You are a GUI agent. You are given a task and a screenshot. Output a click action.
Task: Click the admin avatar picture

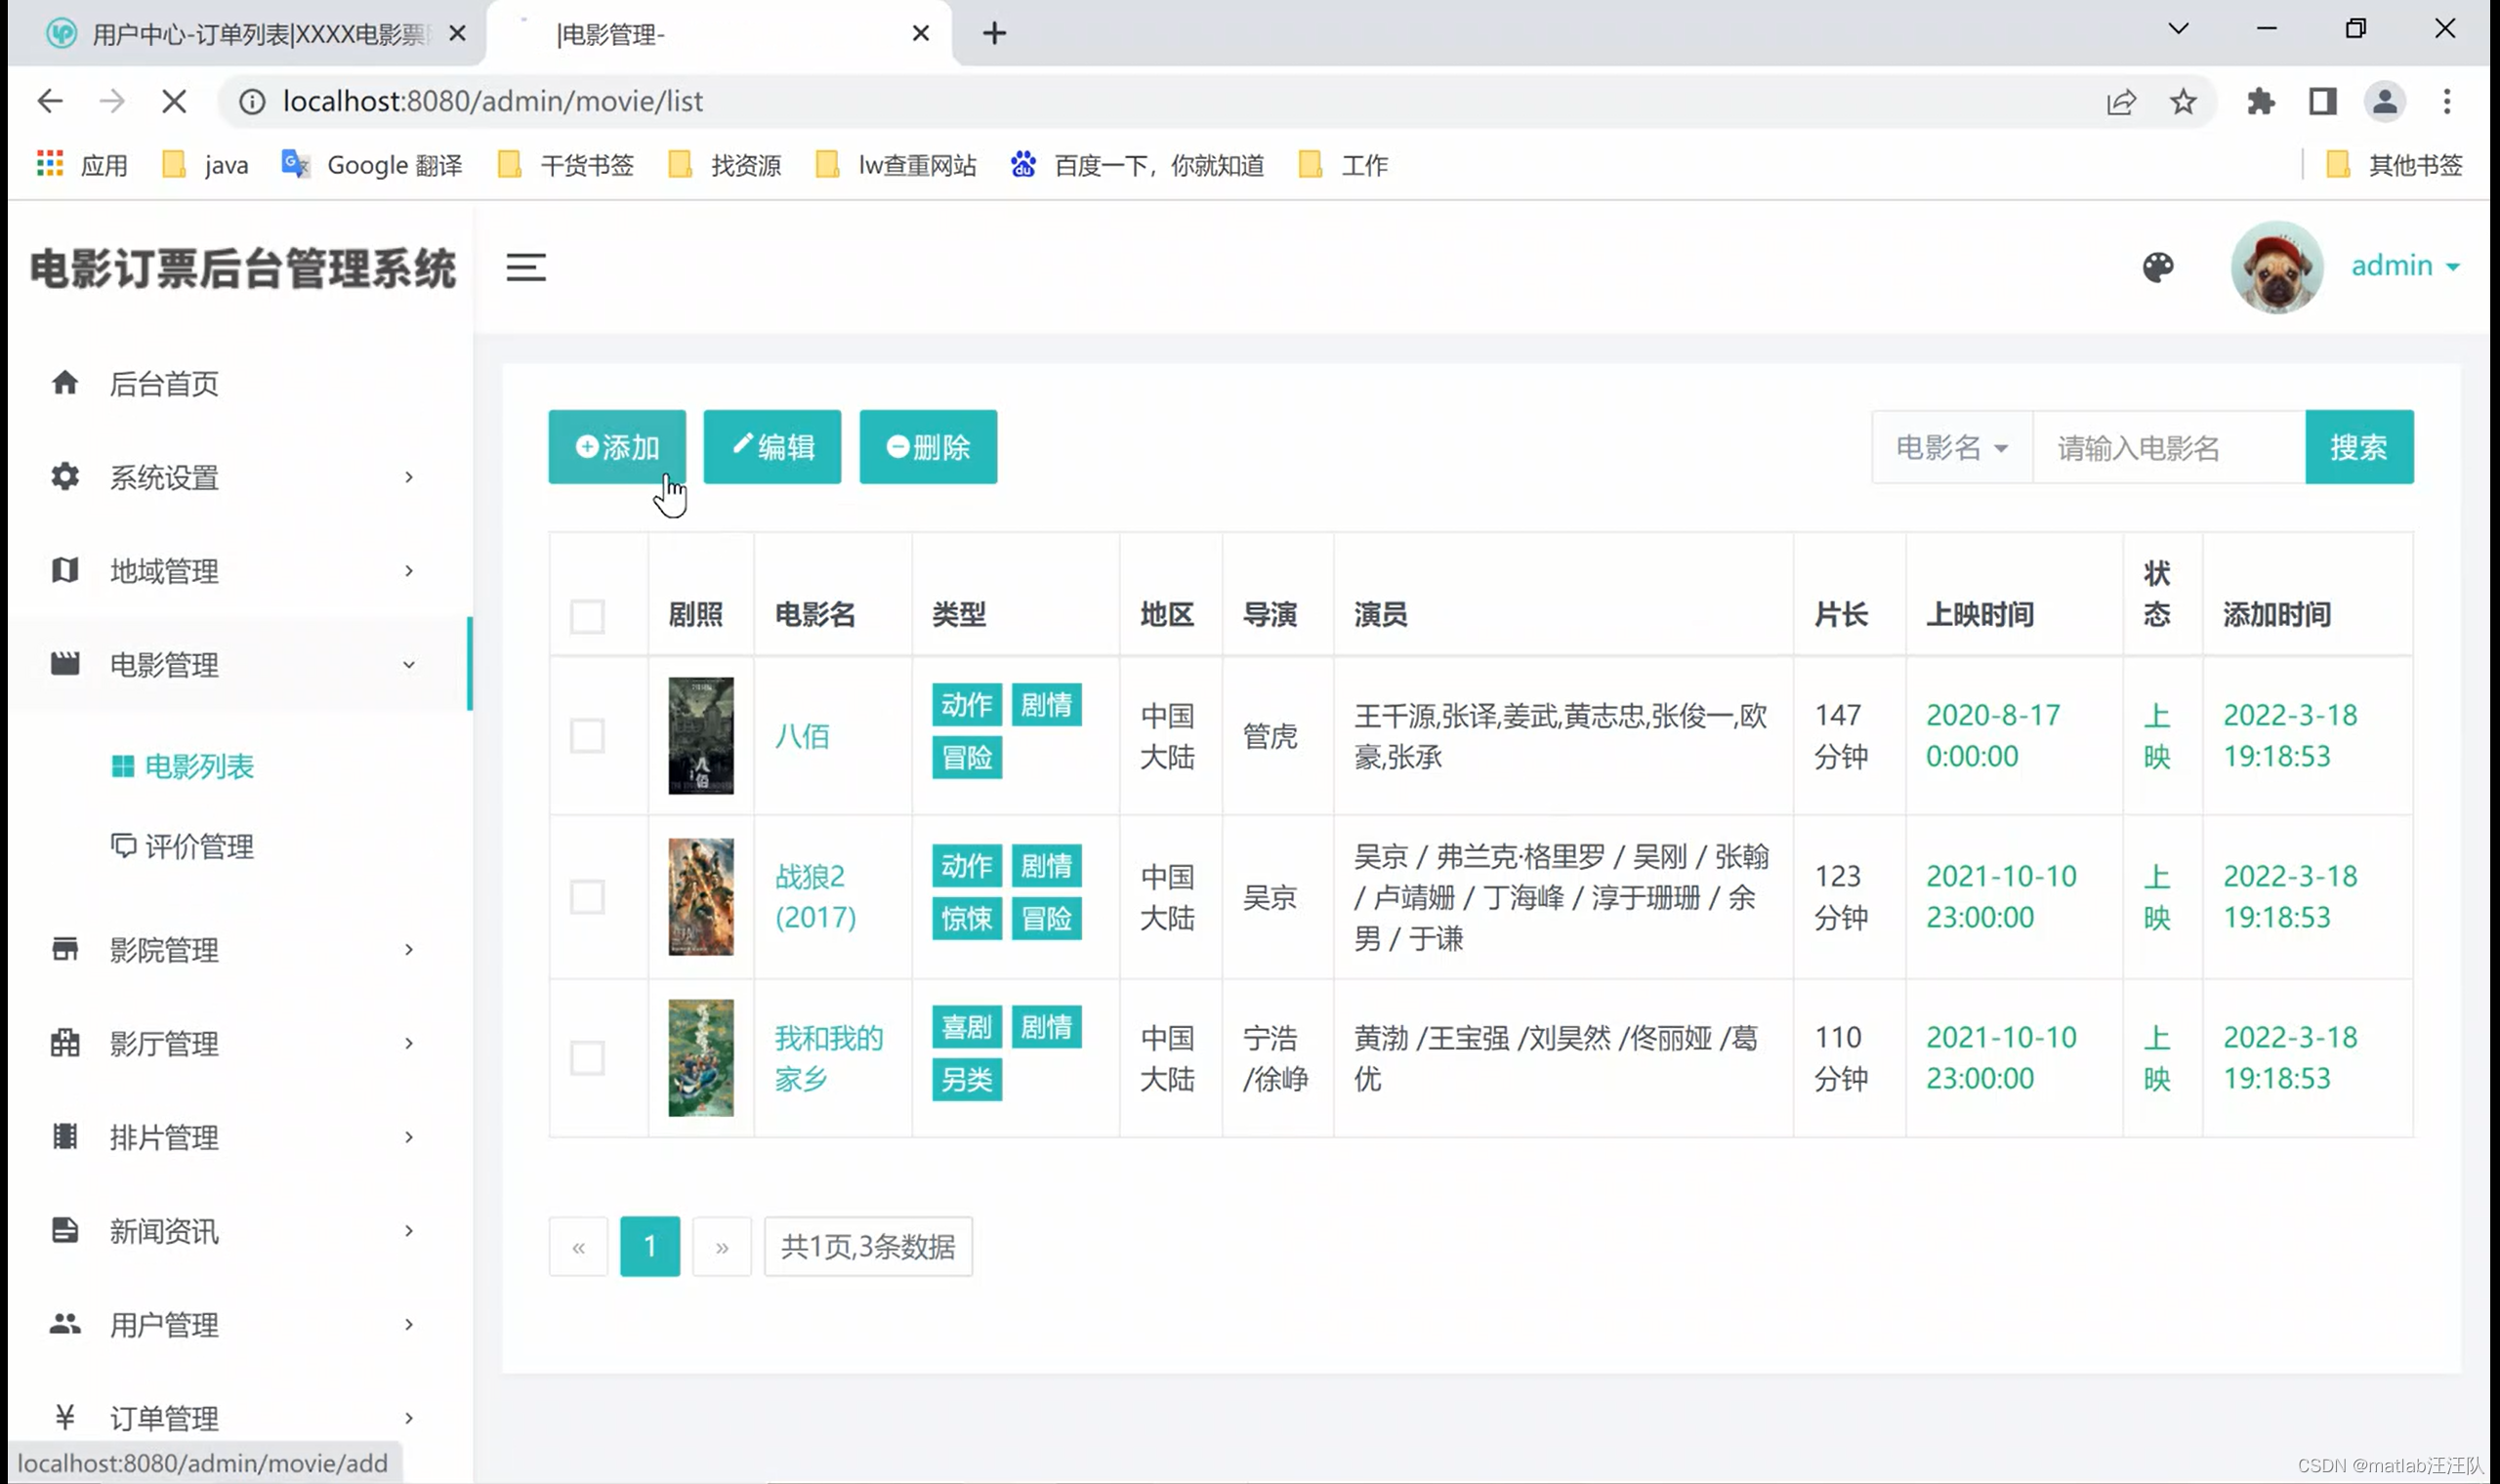click(2275, 267)
